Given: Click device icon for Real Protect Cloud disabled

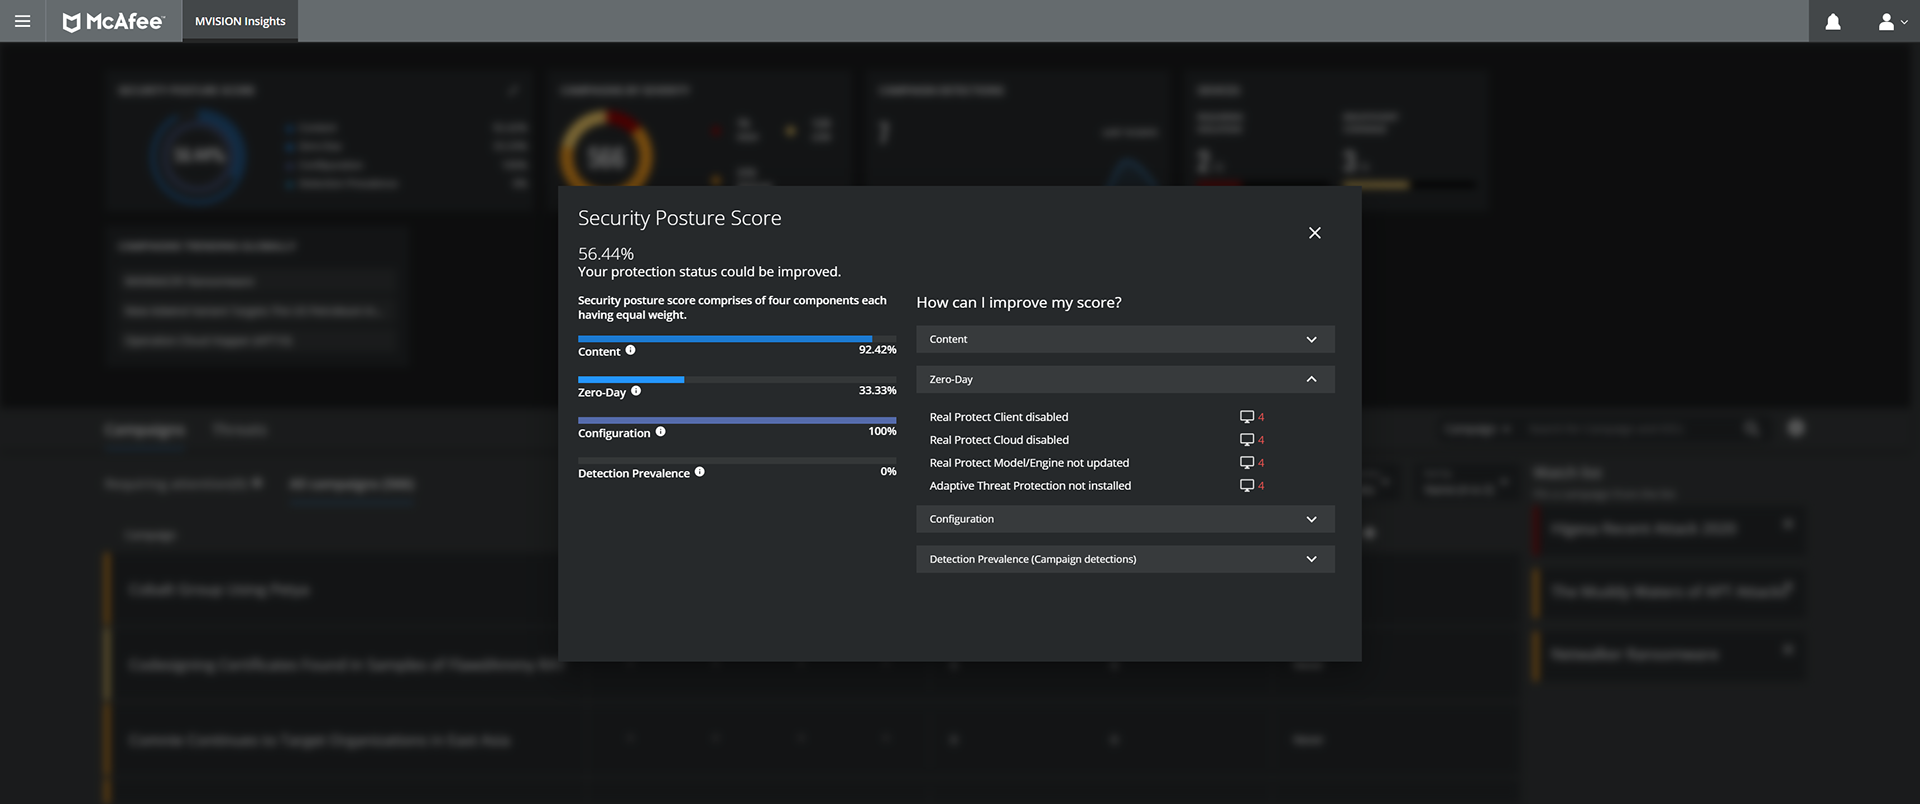Looking at the screenshot, I should coord(1247,440).
